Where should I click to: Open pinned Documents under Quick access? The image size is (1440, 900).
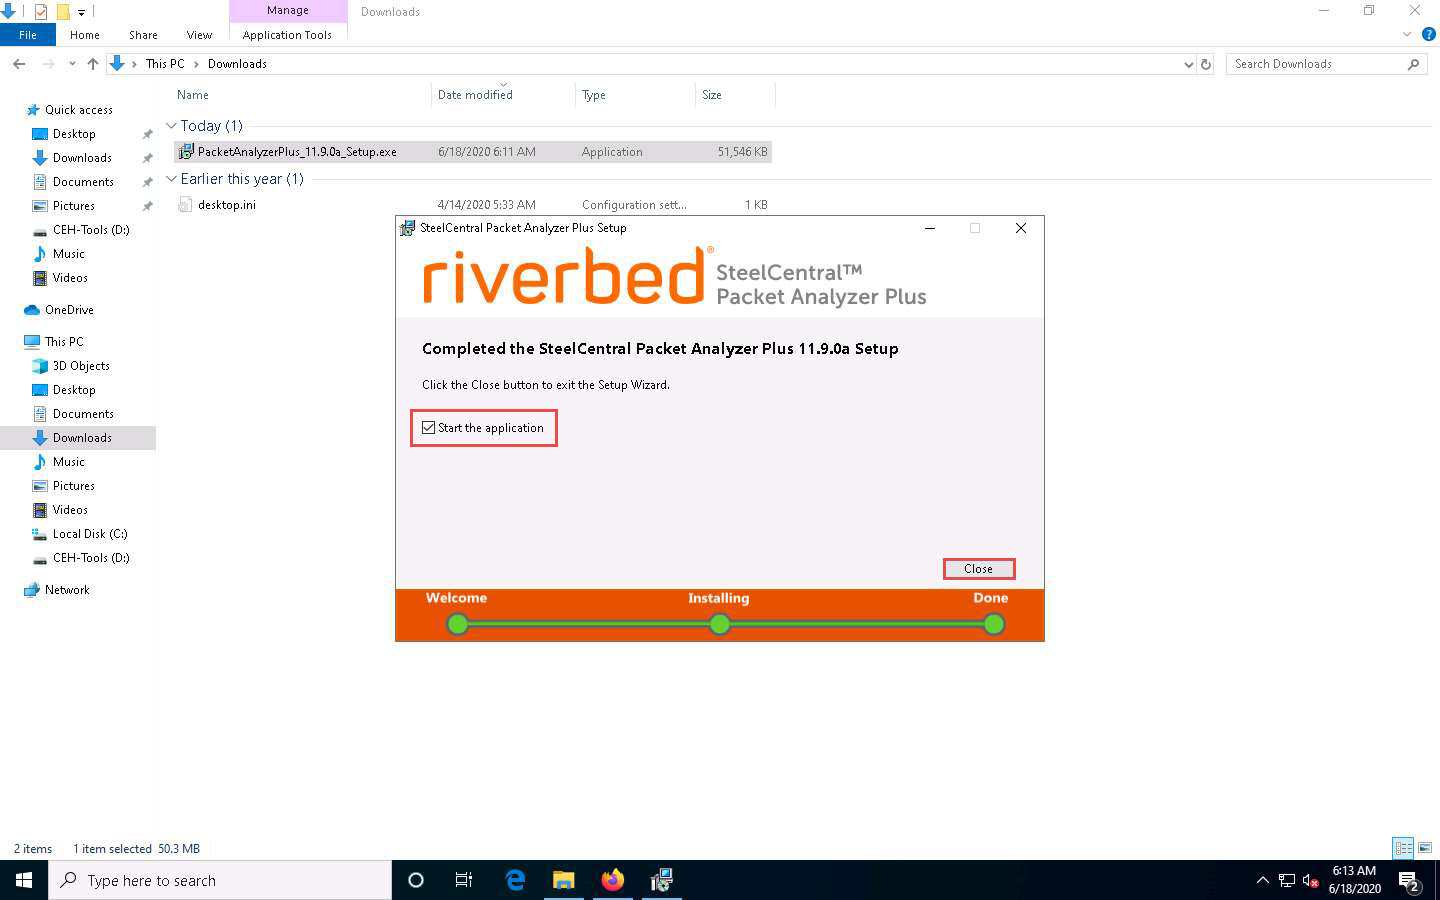pyautogui.click(x=83, y=182)
